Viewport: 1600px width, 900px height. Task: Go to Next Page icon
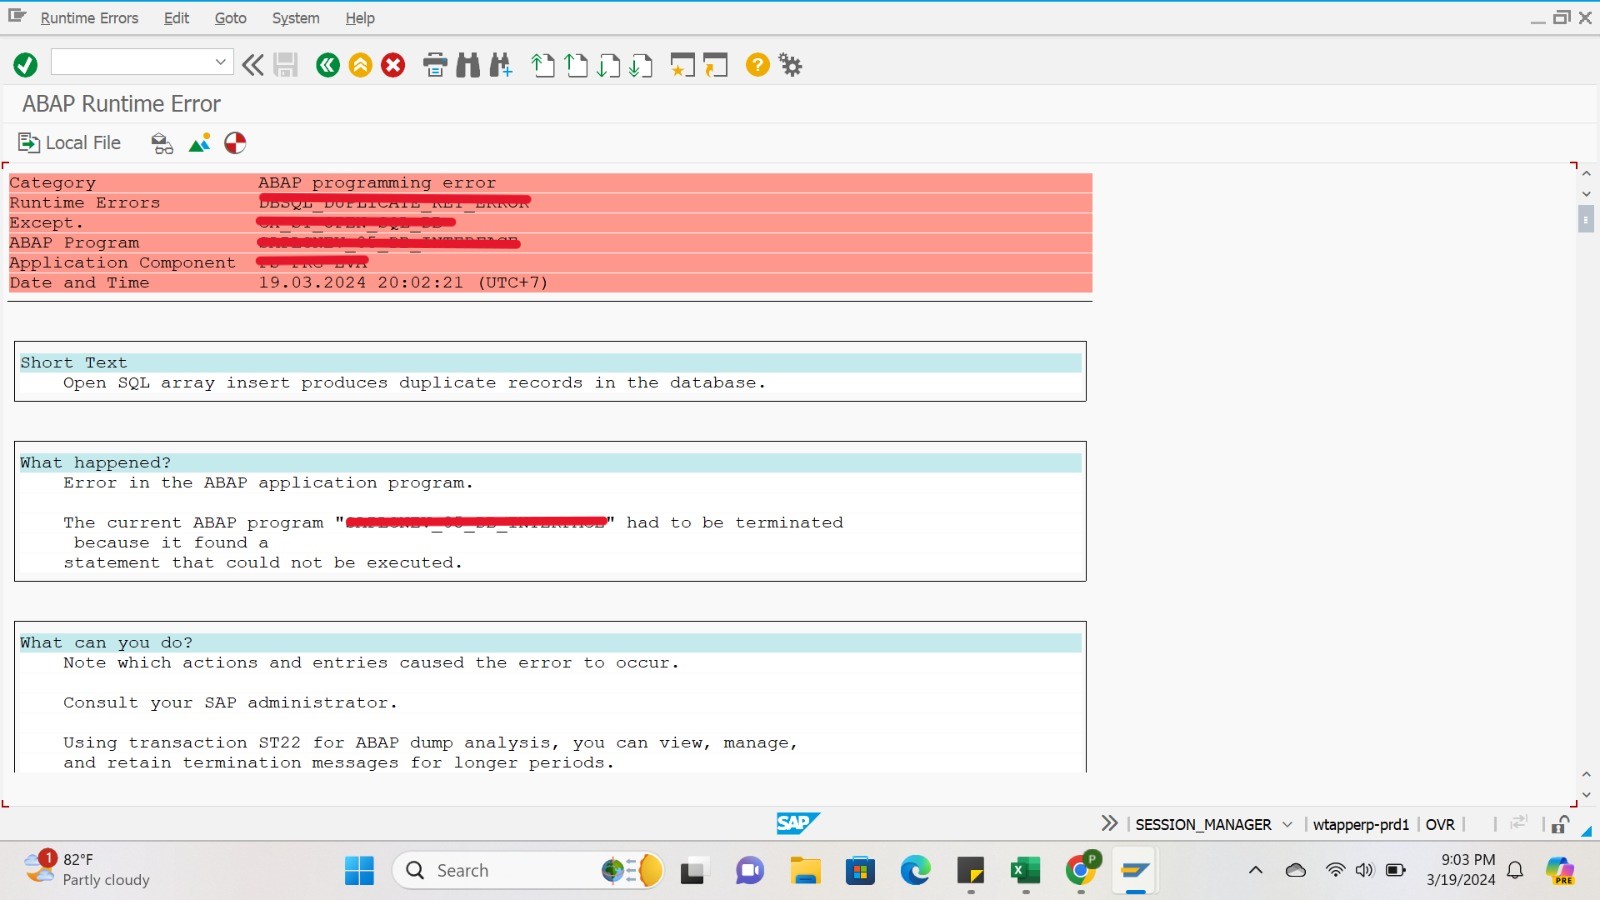pyautogui.click(x=608, y=65)
